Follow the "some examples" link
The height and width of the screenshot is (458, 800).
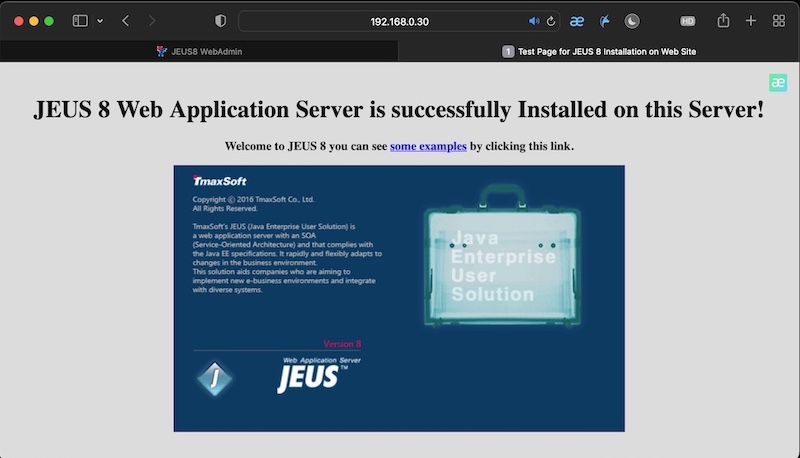(428, 146)
